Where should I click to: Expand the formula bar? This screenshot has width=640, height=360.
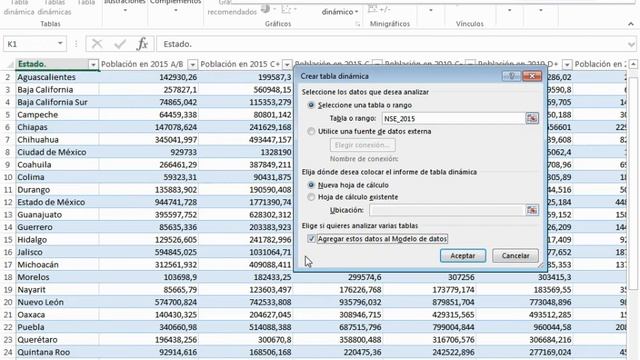click(x=631, y=44)
